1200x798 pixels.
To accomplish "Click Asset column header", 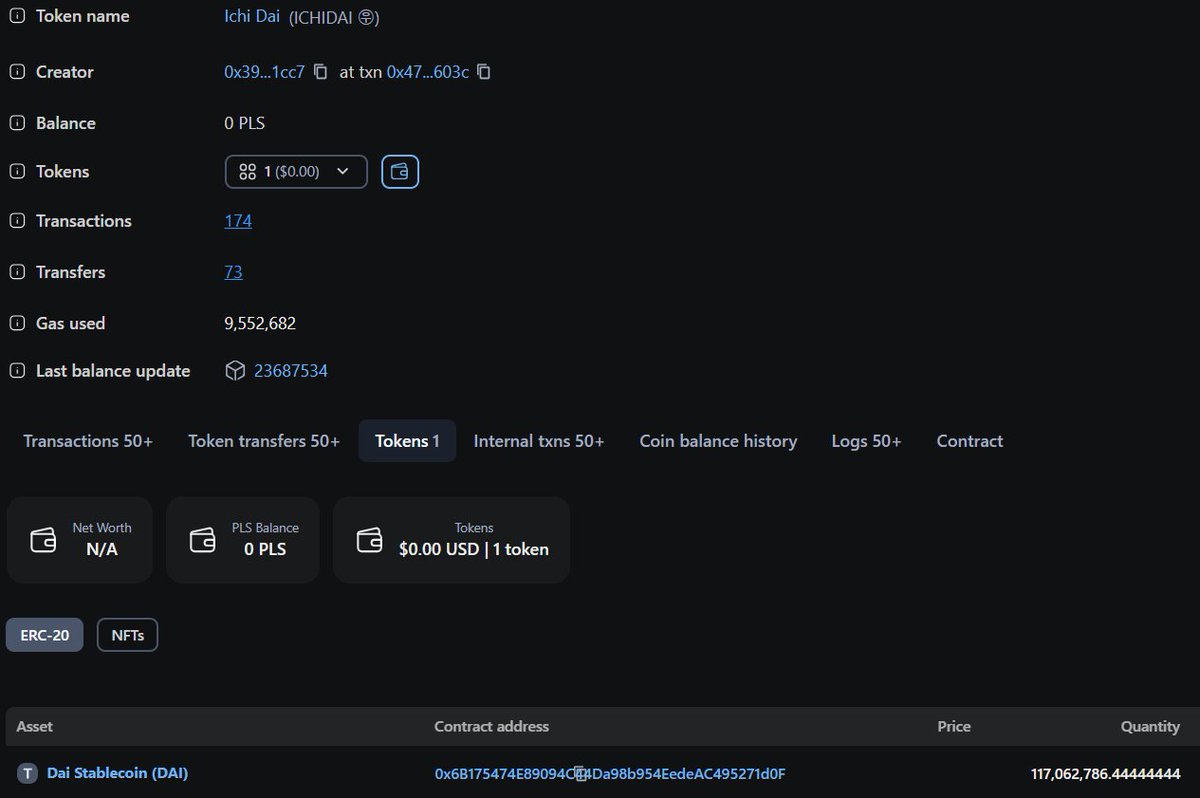I will tap(35, 727).
